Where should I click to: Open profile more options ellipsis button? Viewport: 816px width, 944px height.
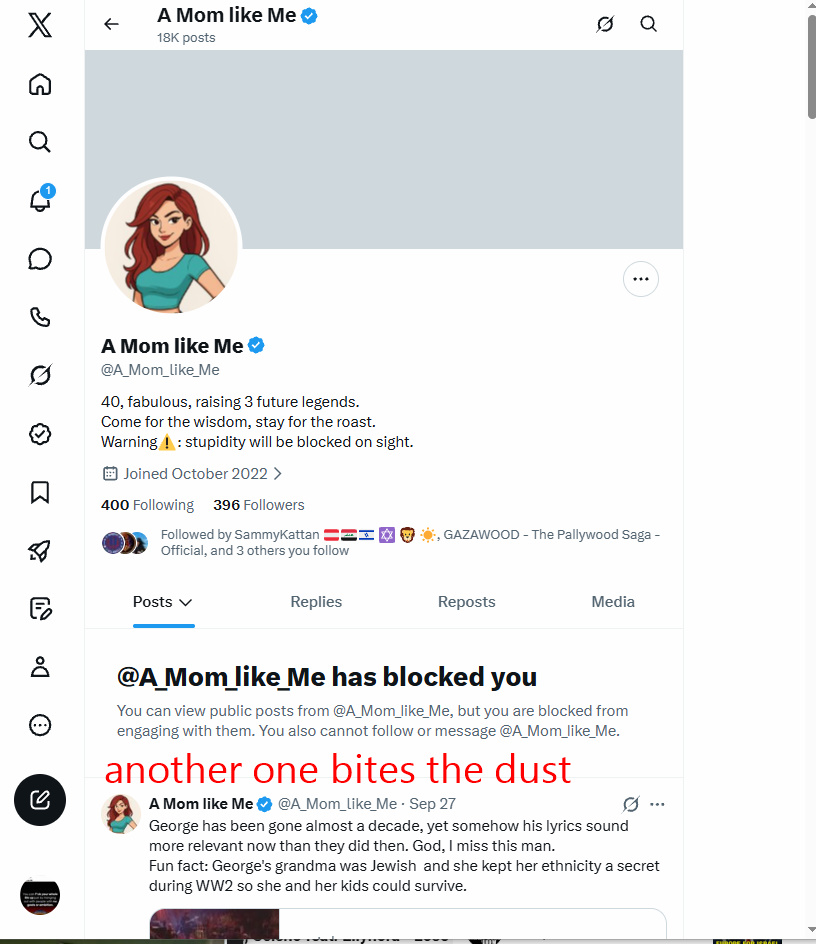[641, 279]
